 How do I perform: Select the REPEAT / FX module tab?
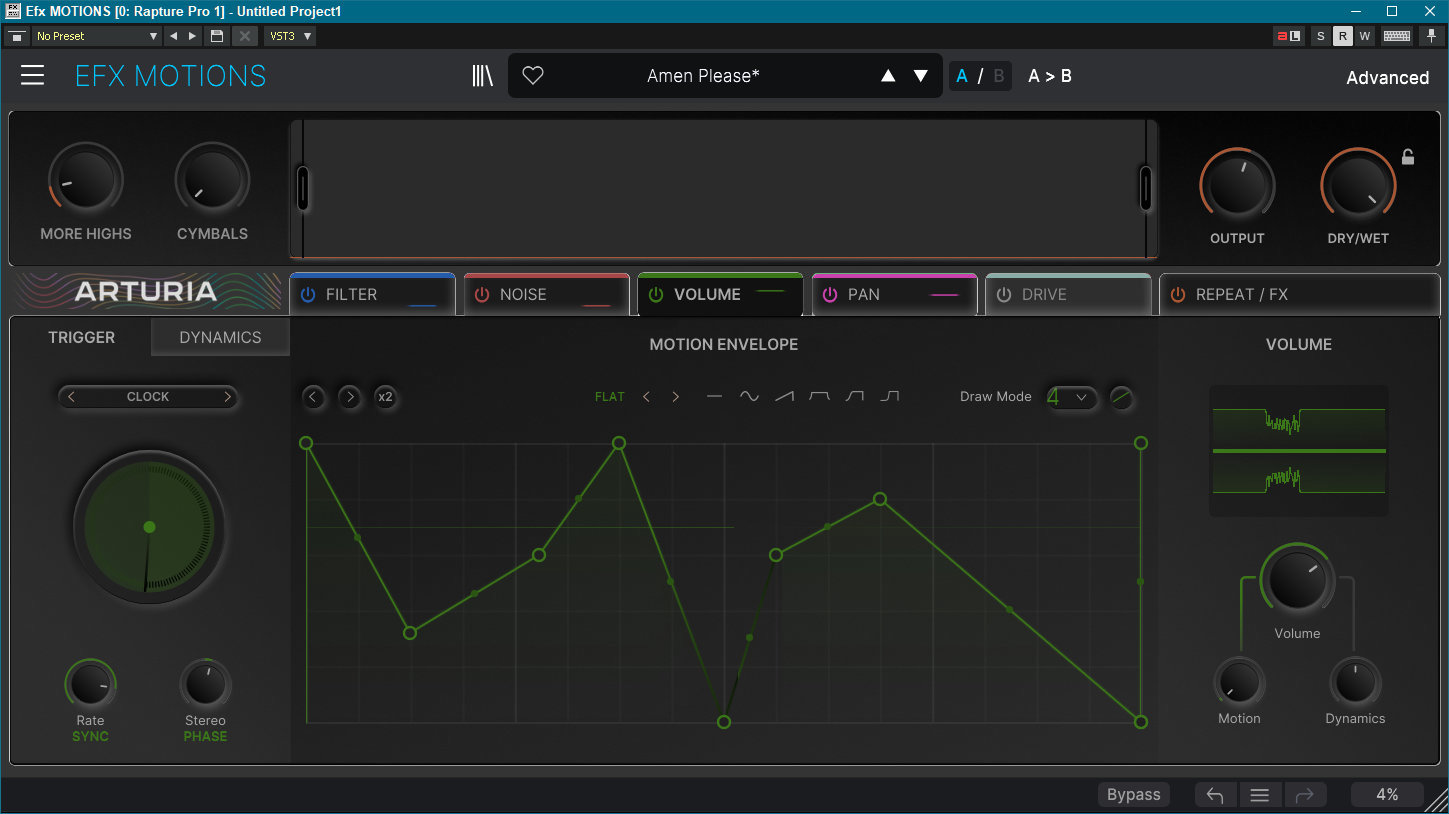1299,295
